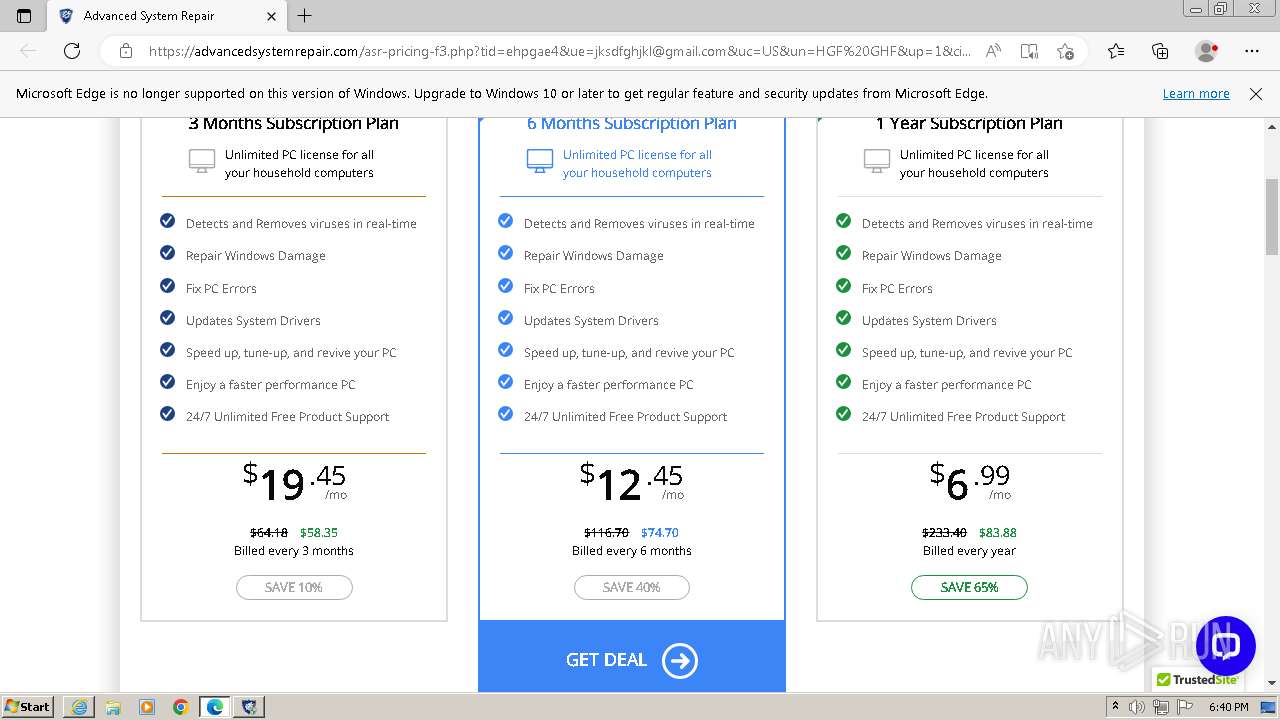Viewport: 1280px width, 720px height.
Task: Click the browser refresh icon
Action: click(72, 51)
